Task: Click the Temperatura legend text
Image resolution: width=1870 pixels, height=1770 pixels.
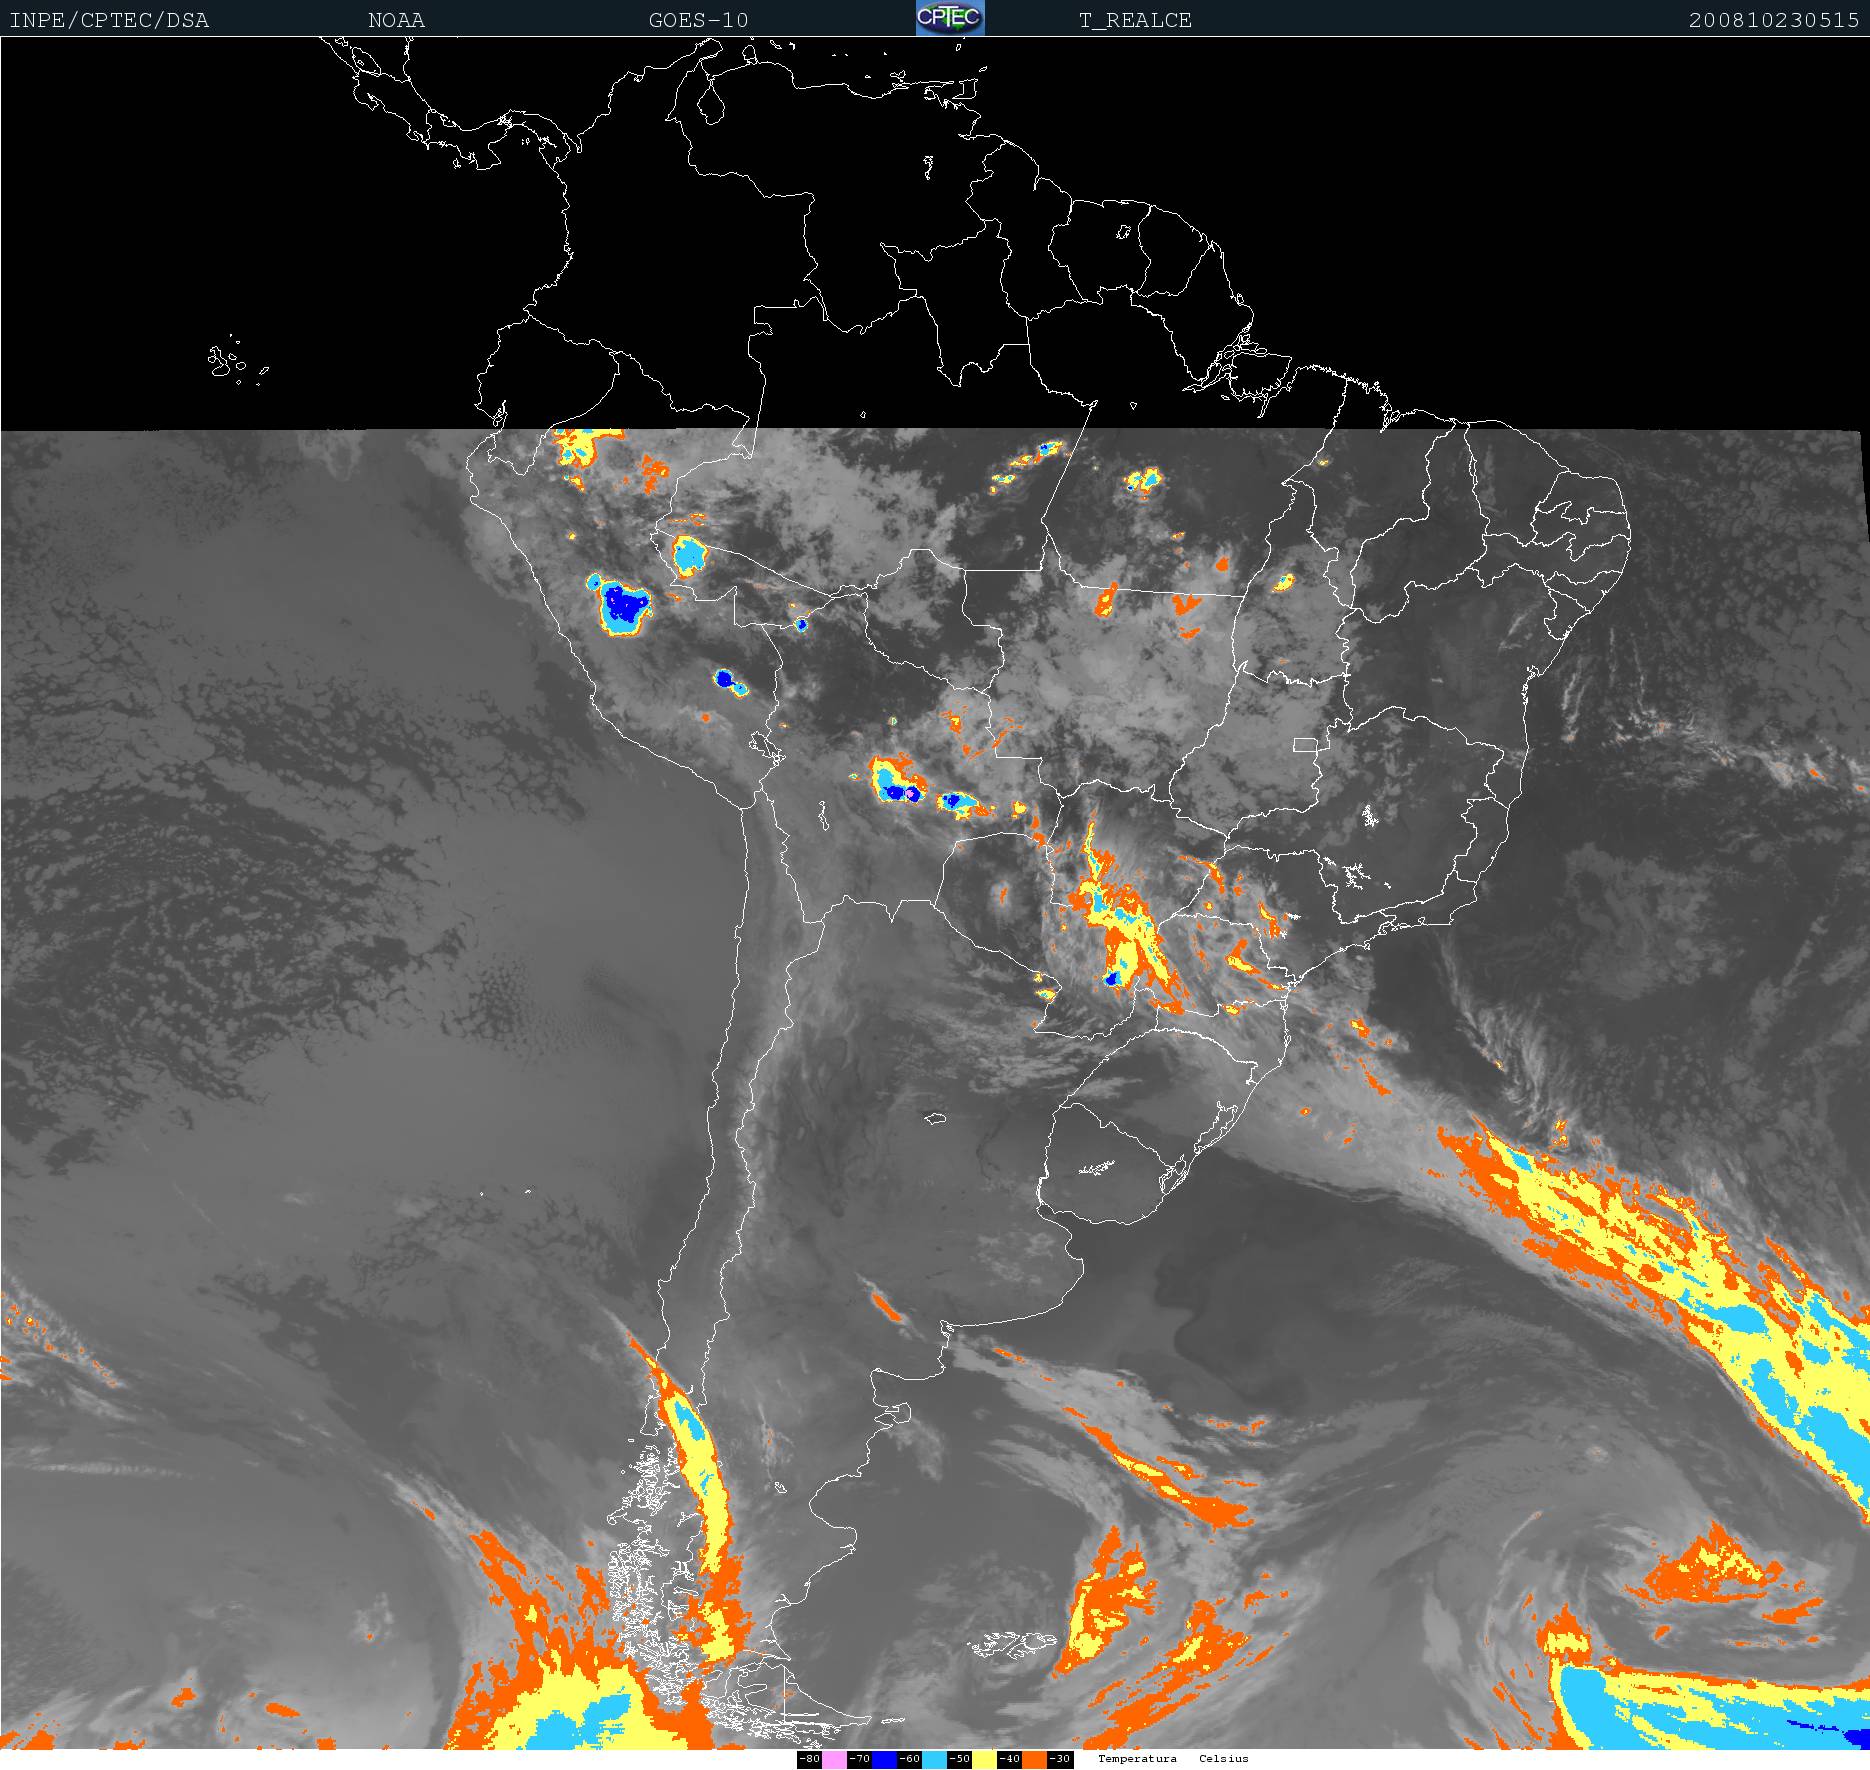Action: (1137, 1759)
